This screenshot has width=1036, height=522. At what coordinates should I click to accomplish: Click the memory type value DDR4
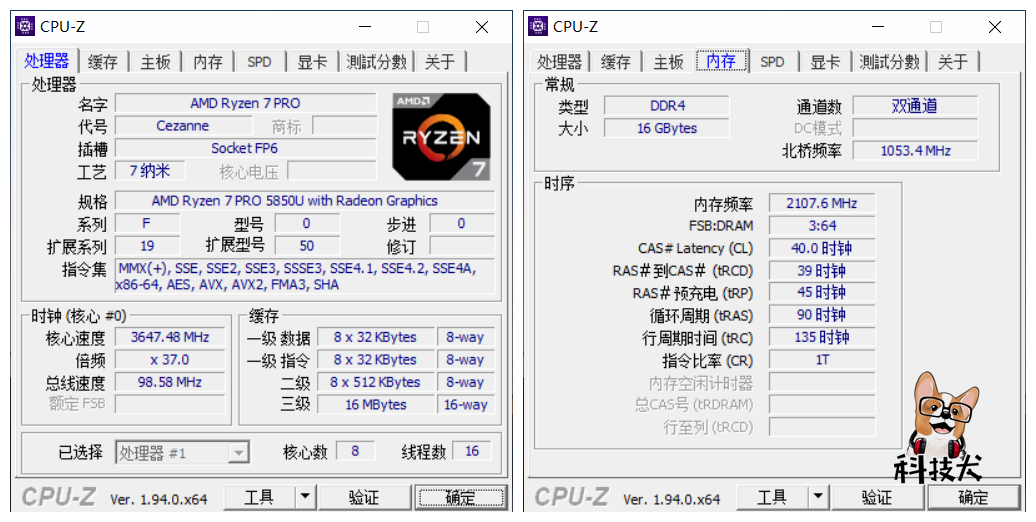[667, 106]
